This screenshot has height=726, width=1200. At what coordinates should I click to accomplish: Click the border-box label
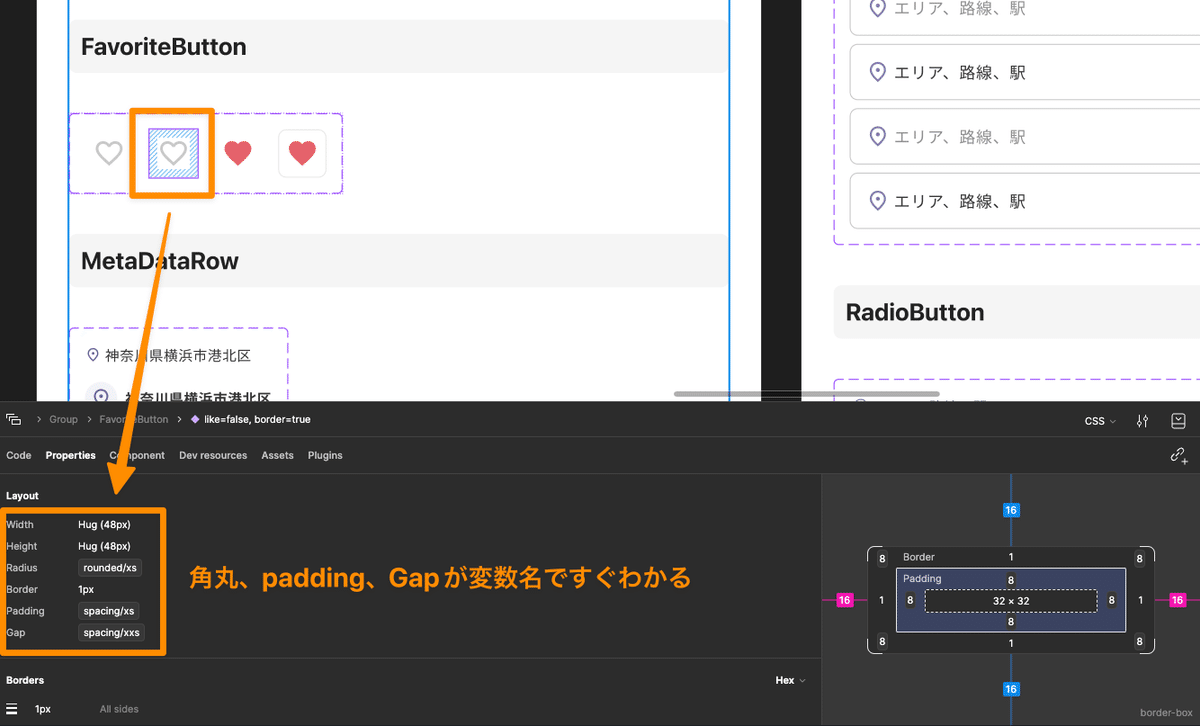coord(1166,713)
